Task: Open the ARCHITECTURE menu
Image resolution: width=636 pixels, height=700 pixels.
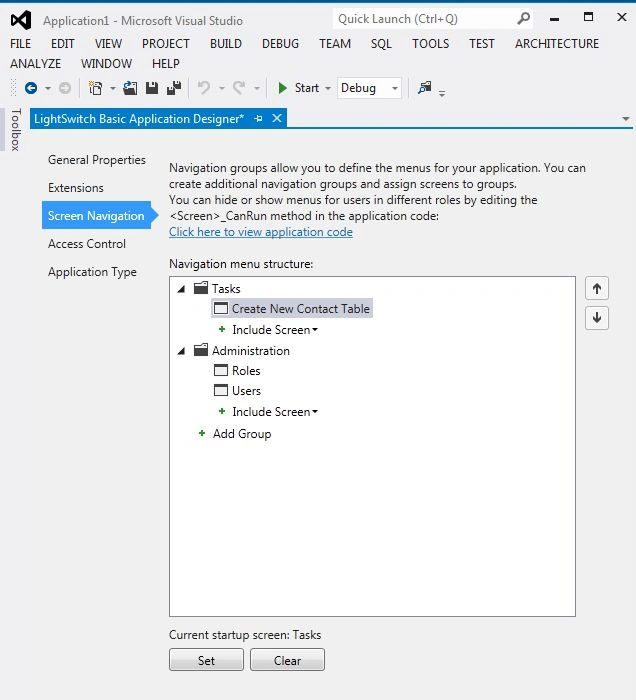Action: [x=557, y=44]
